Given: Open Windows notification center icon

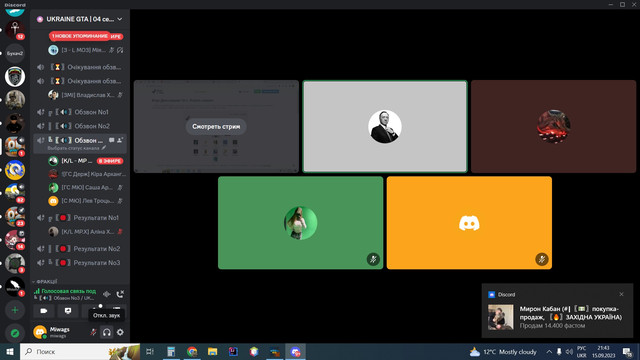Looking at the screenshot, I should point(627,352).
